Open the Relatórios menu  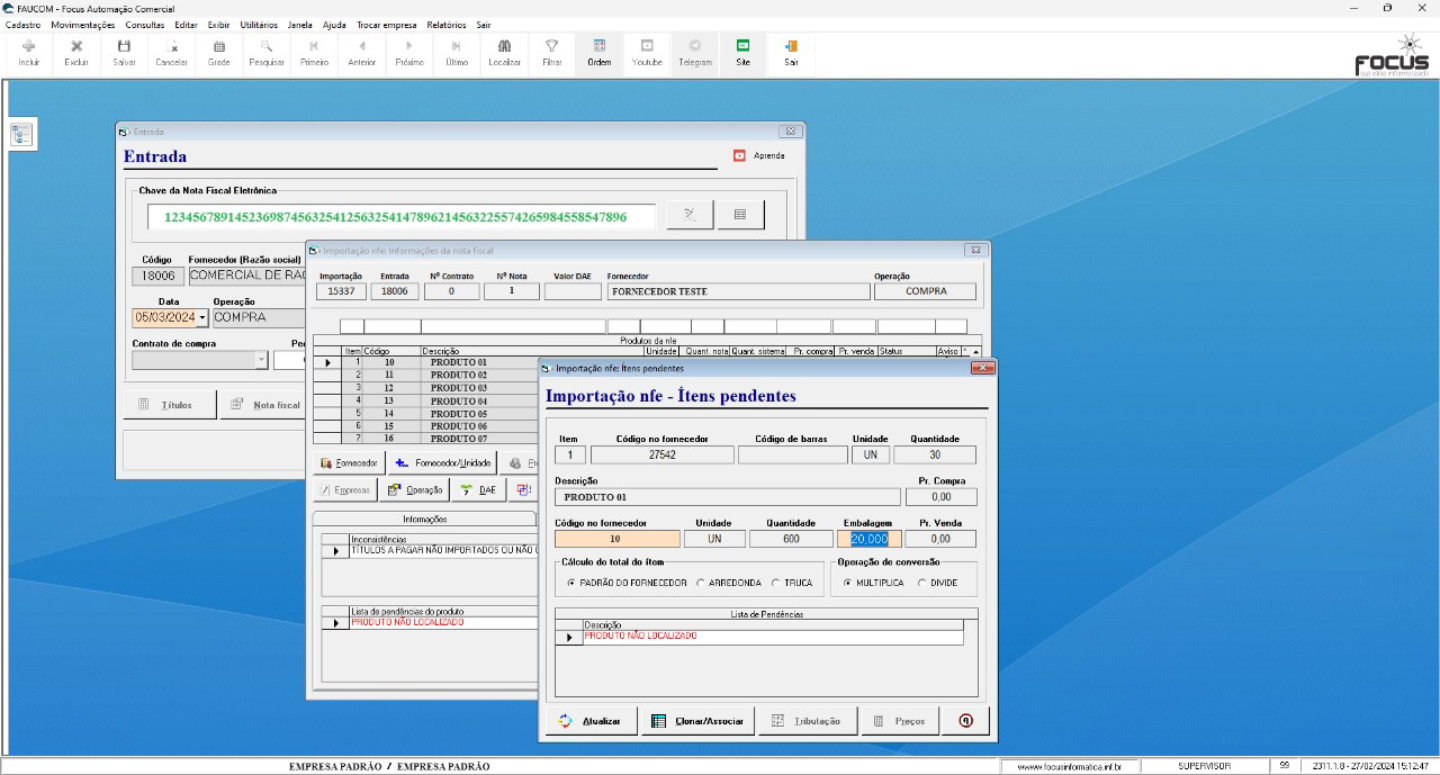coord(446,25)
